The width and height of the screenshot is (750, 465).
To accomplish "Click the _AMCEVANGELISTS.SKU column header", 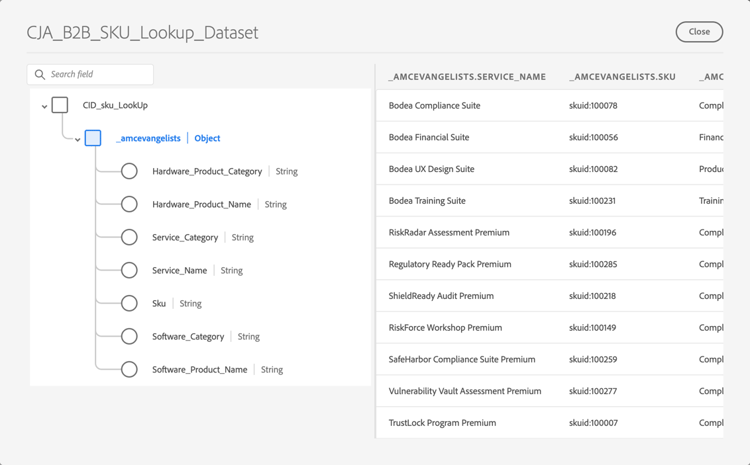I will [622, 77].
